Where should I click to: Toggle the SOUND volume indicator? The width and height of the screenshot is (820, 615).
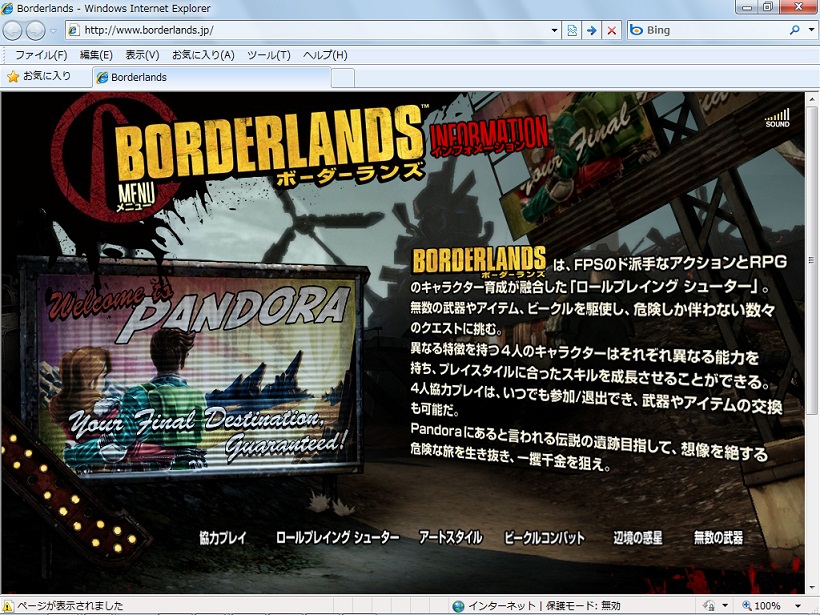(777, 118)
